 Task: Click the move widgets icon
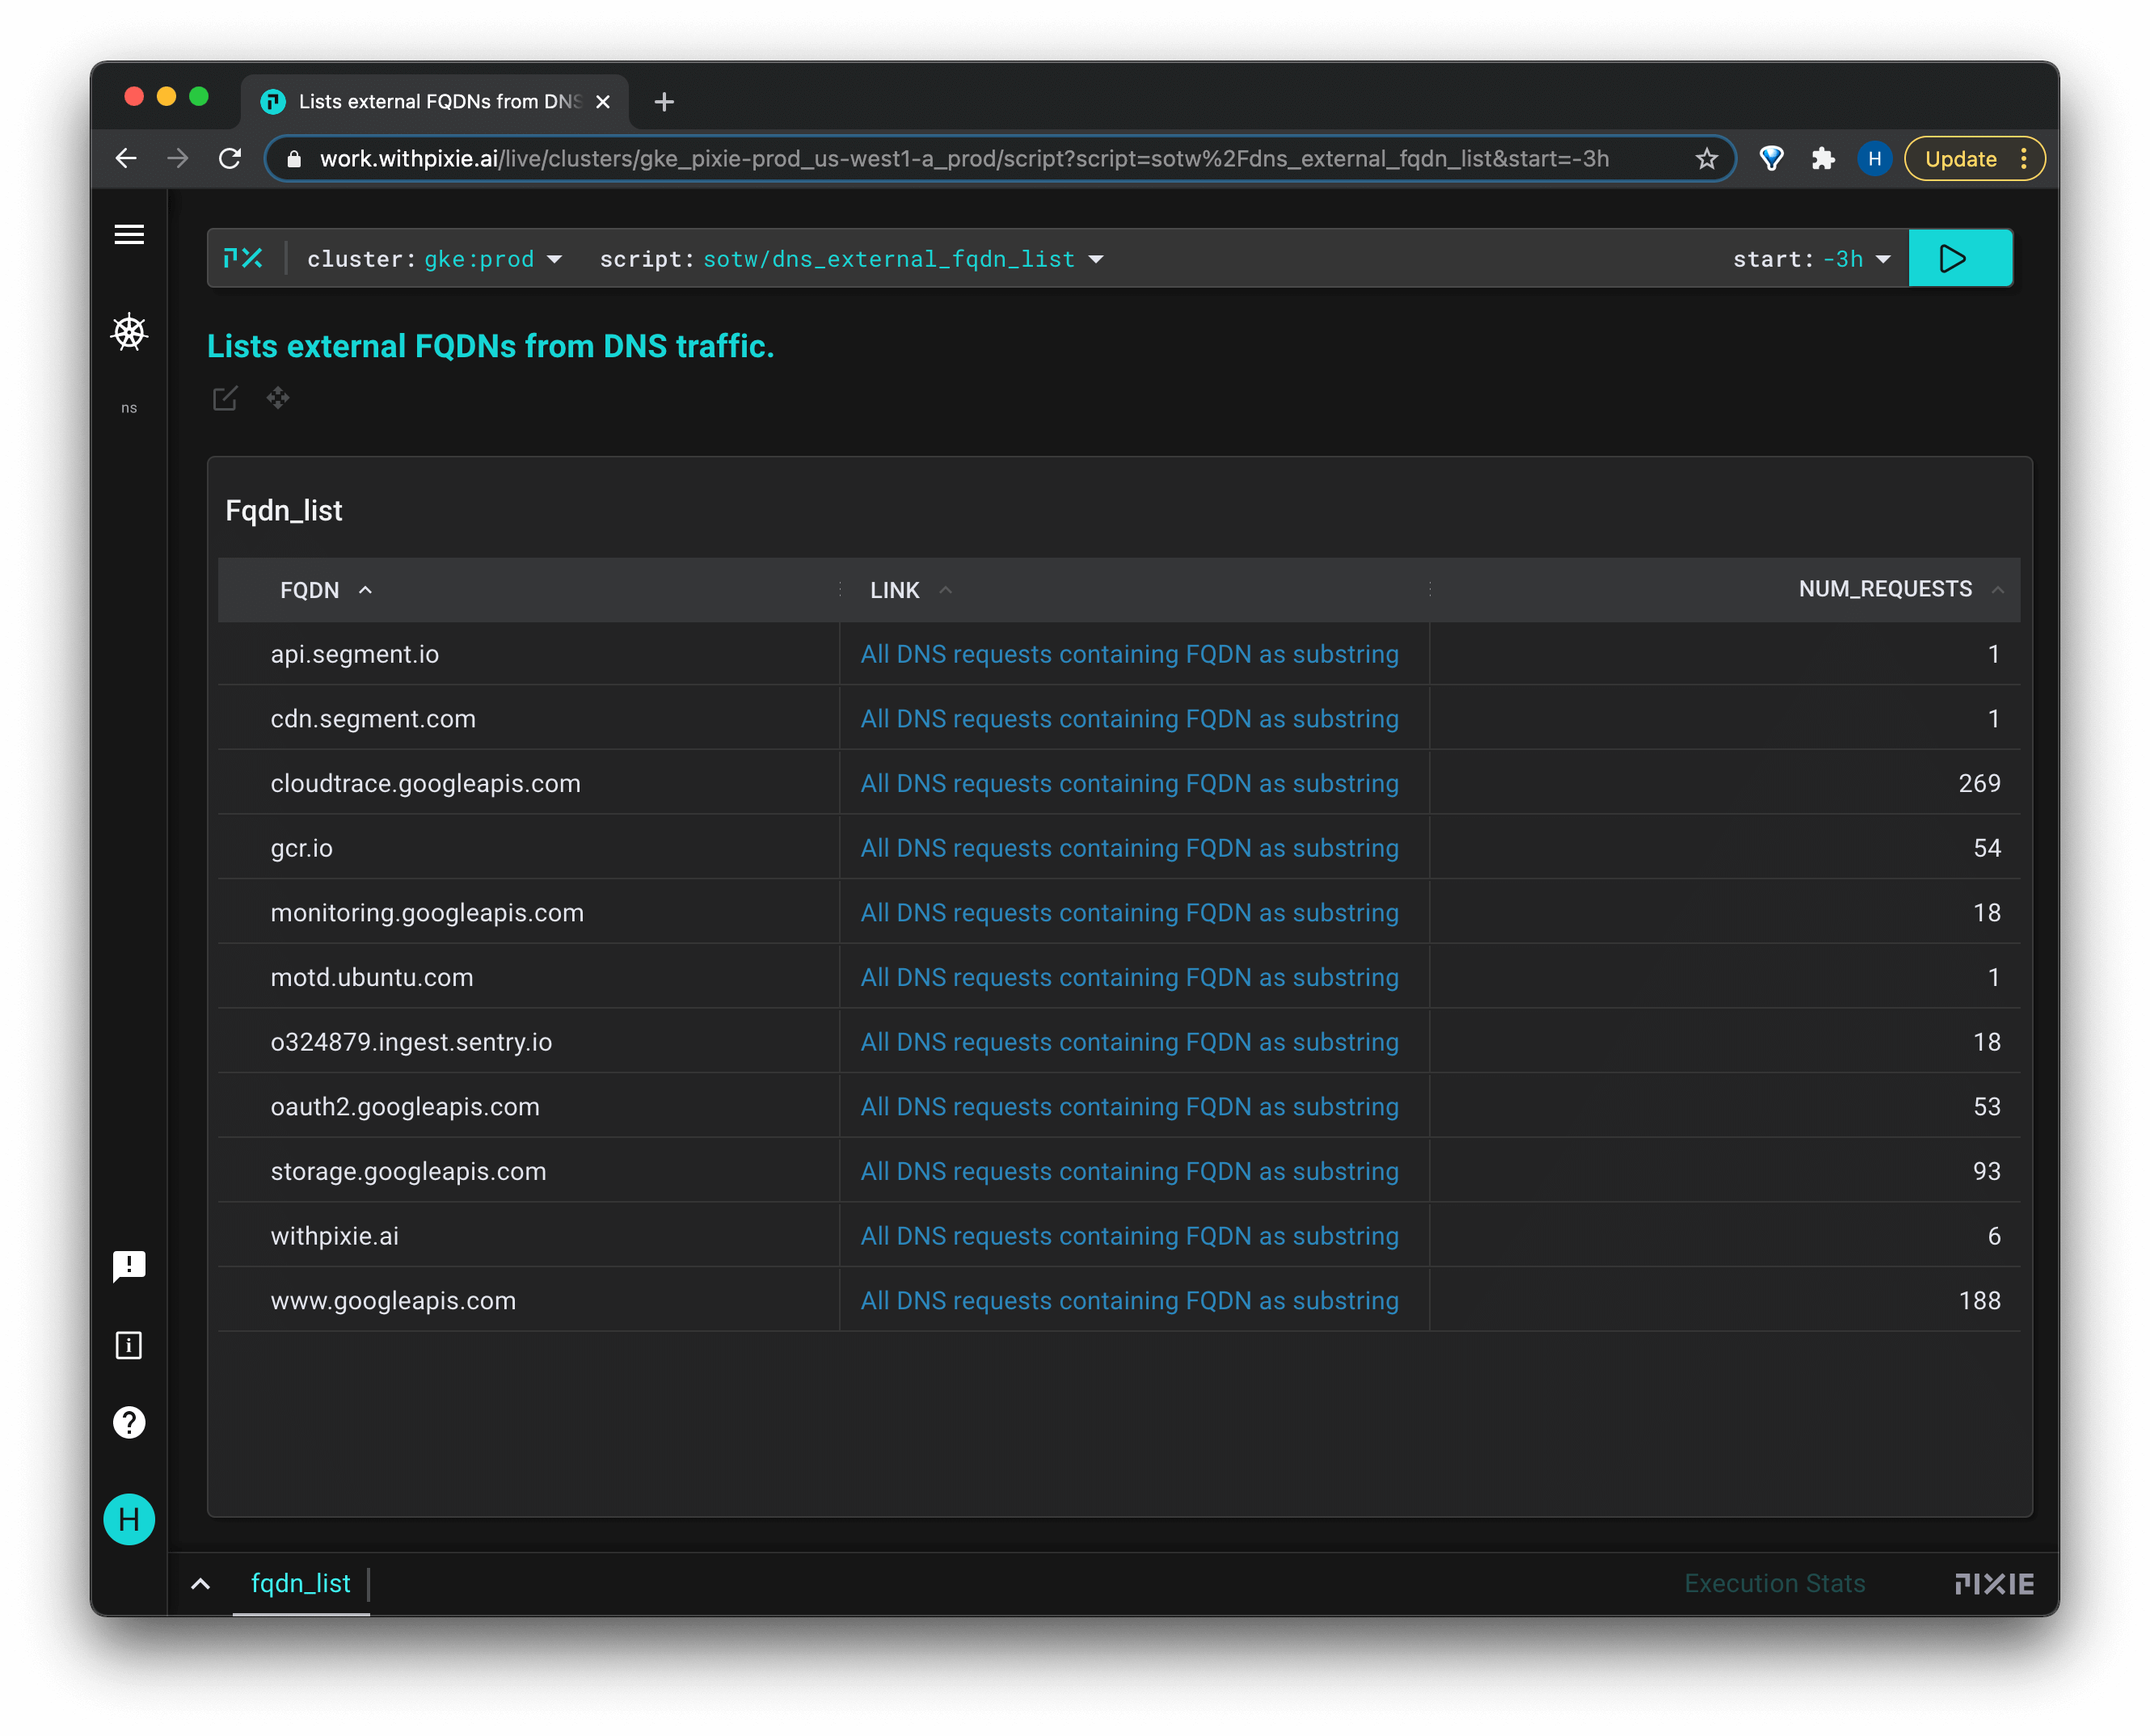278,398
